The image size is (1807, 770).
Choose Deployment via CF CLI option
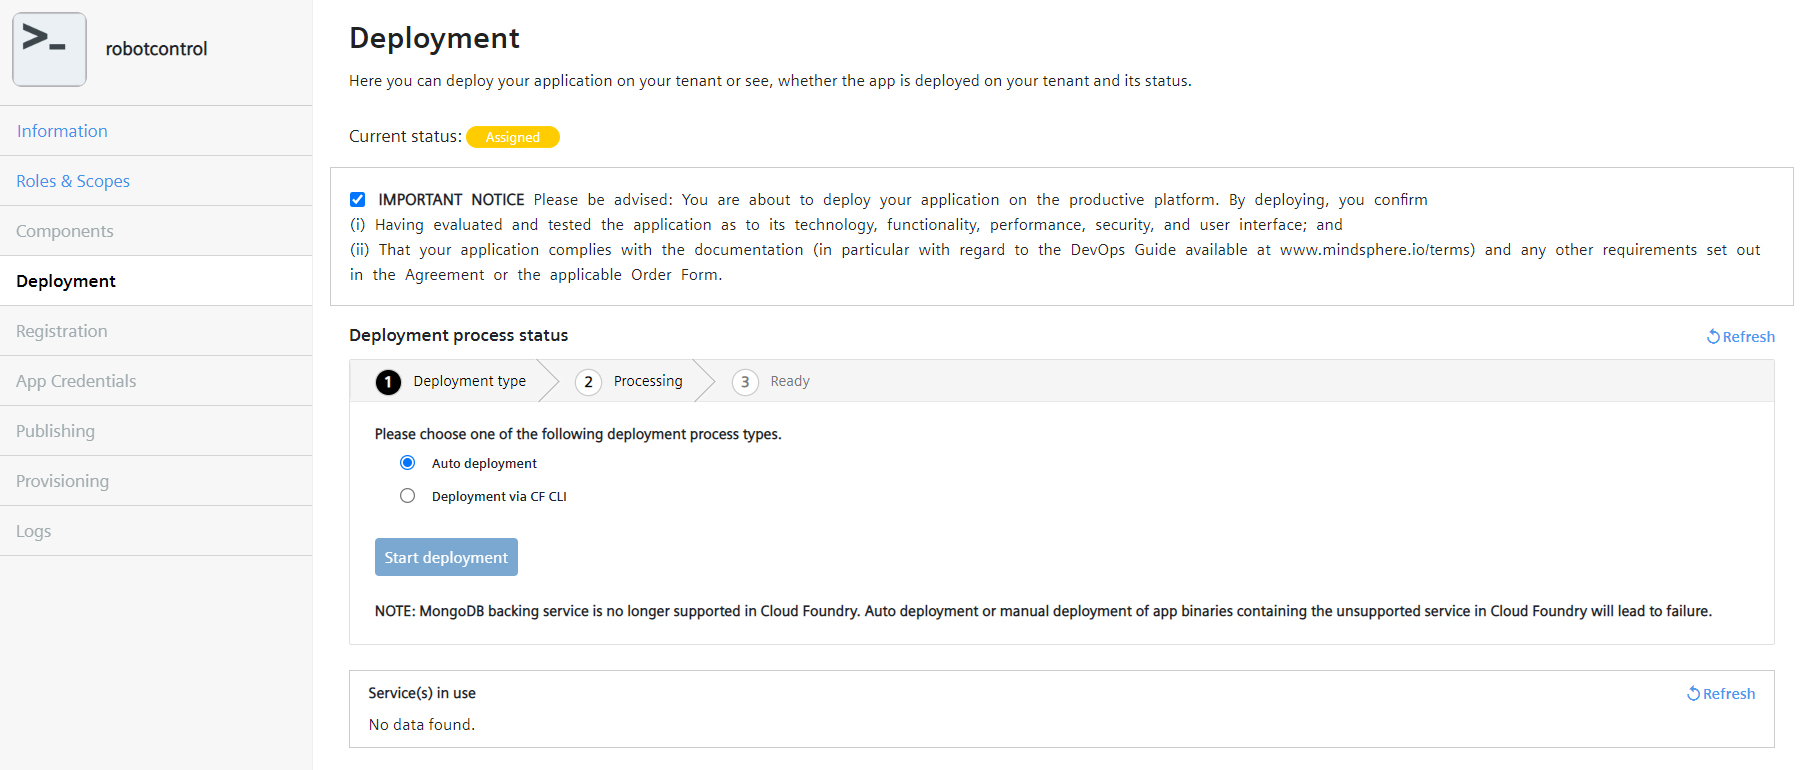pos(408,496)
